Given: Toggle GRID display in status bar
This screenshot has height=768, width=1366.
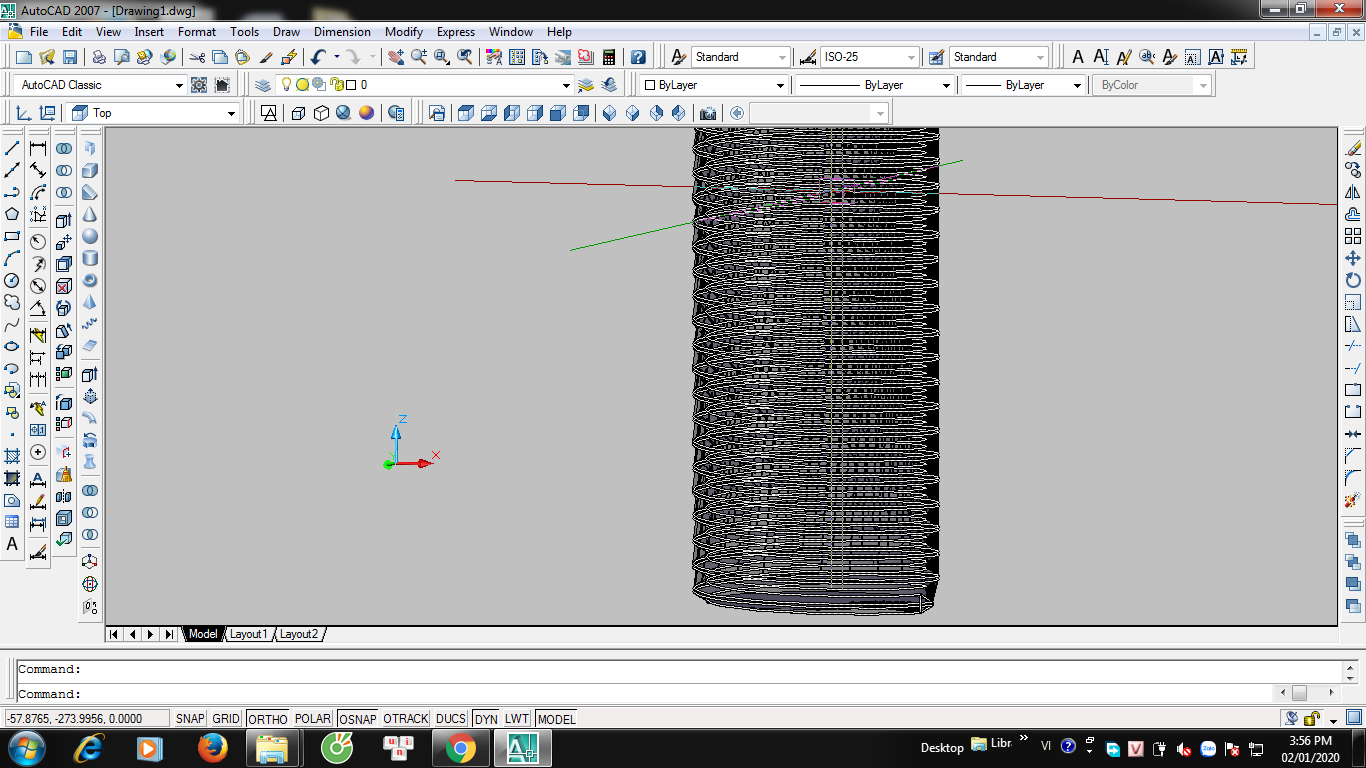Looking at the screenshot, I should [x=226, y=719].
